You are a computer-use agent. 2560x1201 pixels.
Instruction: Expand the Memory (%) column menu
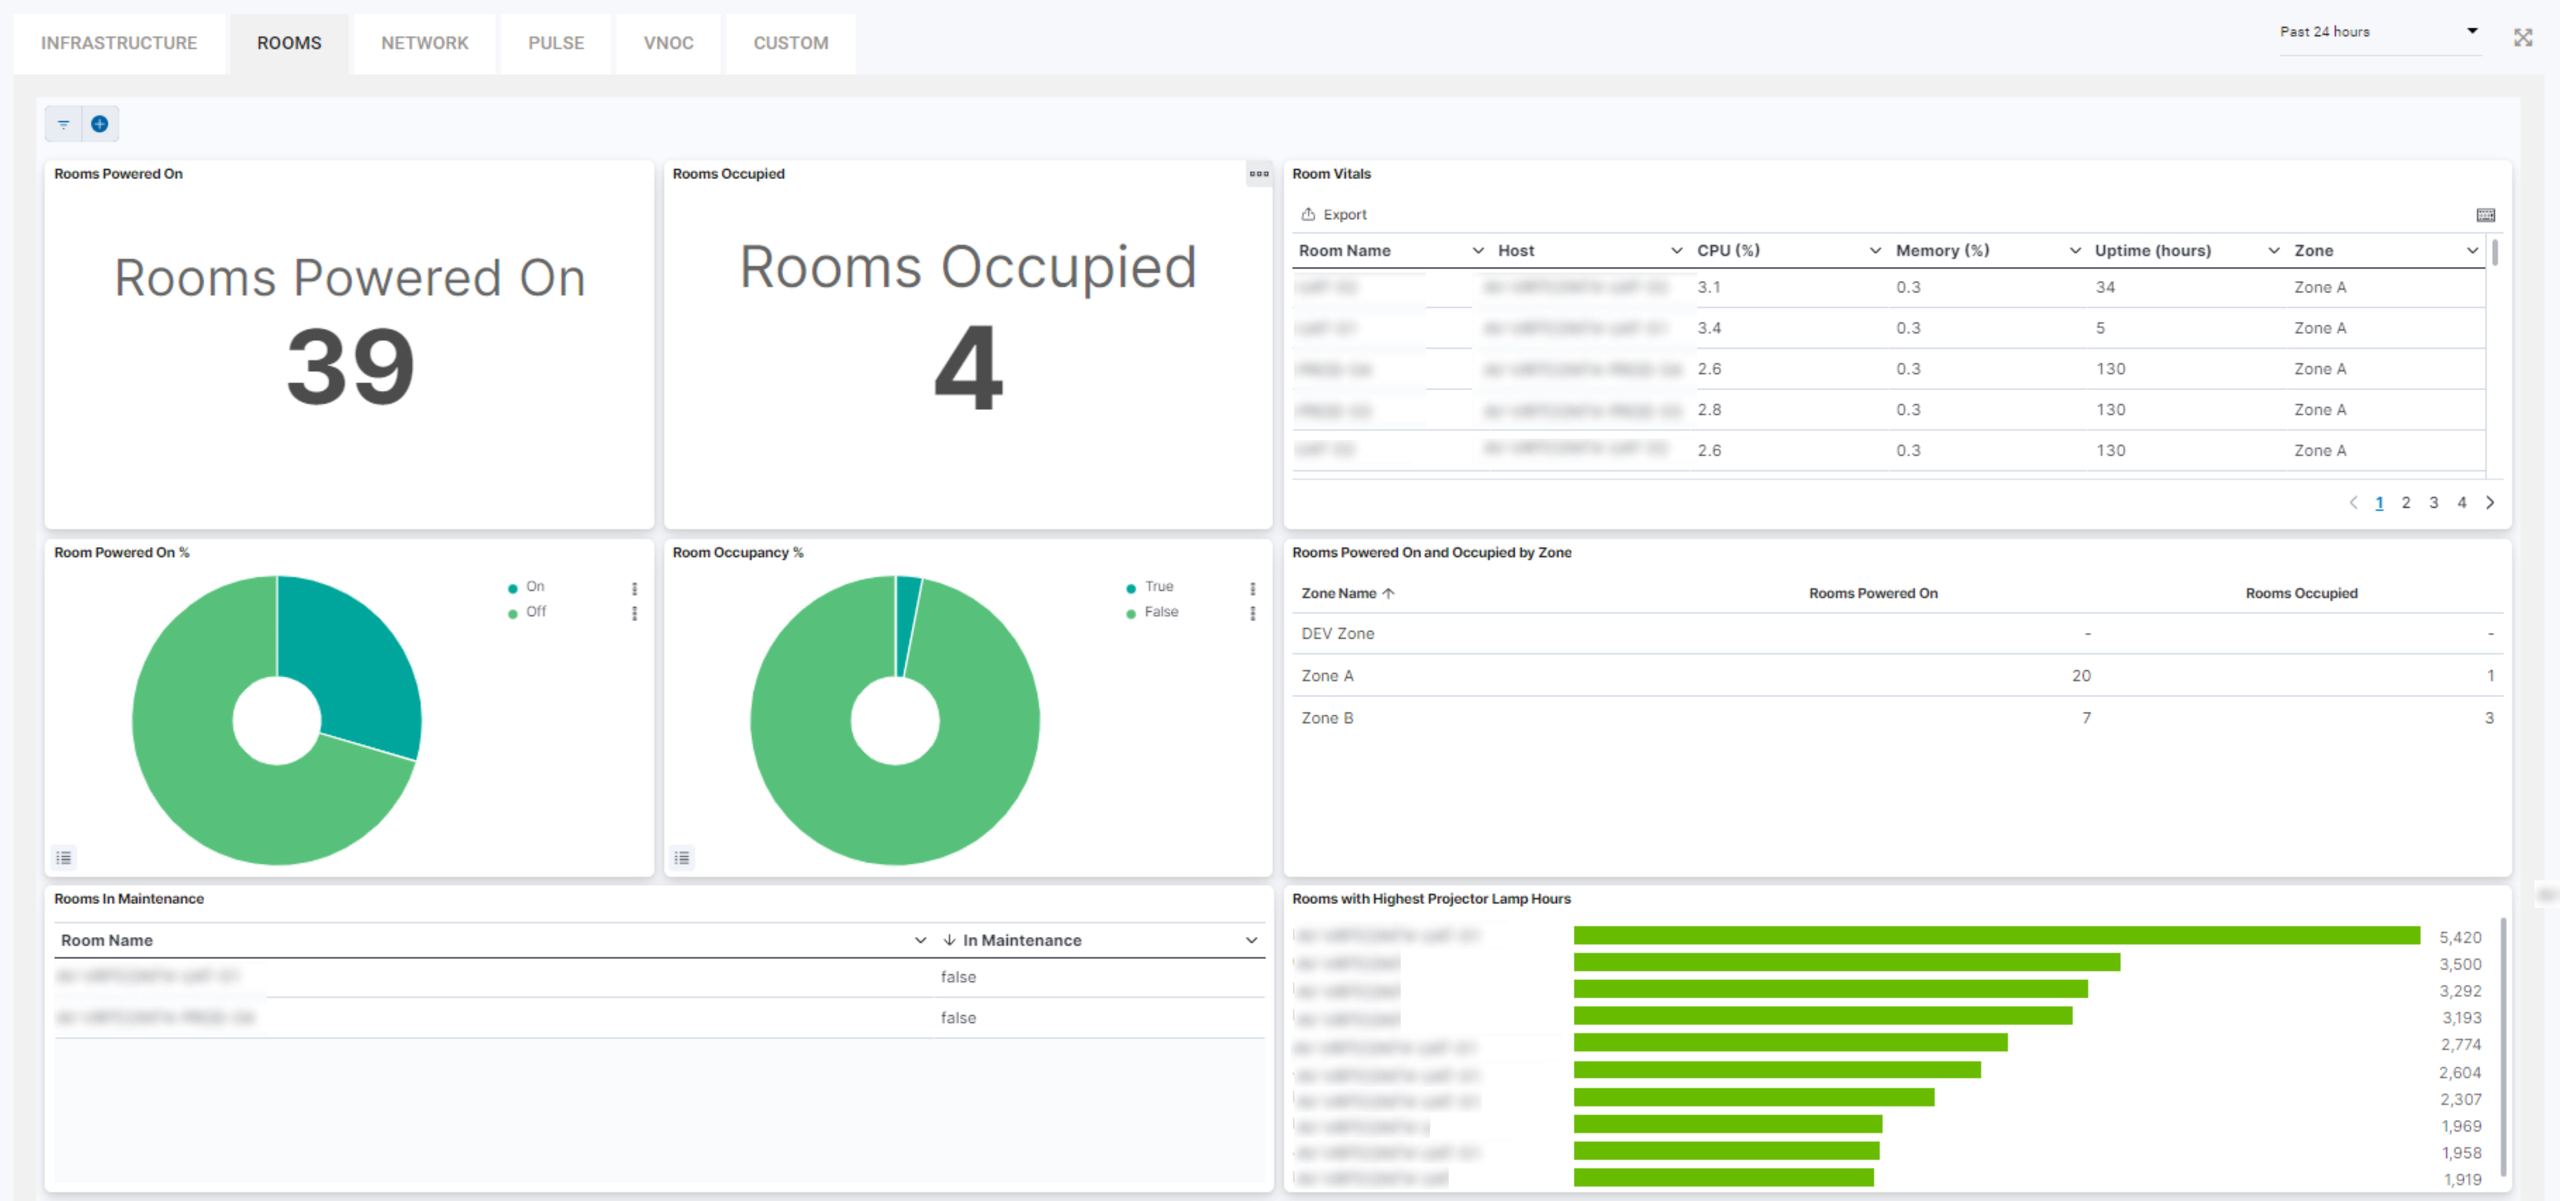point(2075,250)
